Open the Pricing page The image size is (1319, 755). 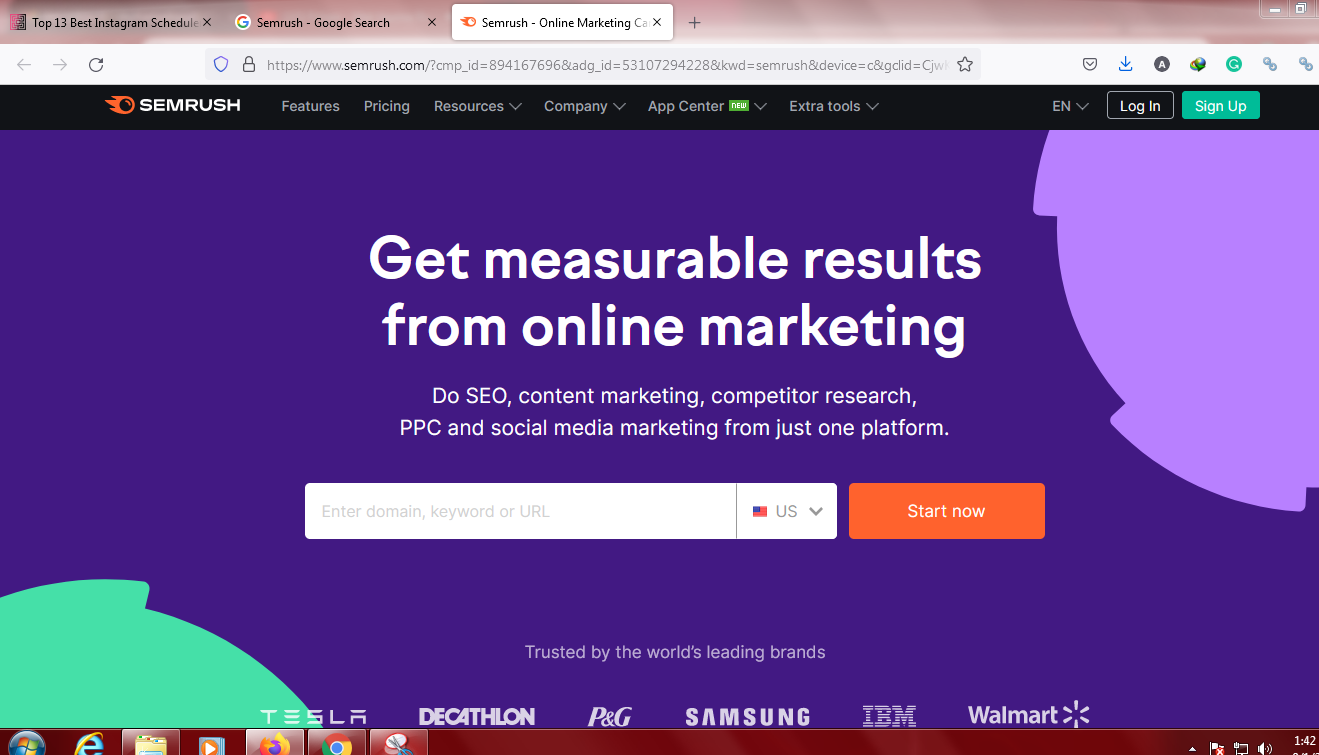tap(387, 106)
